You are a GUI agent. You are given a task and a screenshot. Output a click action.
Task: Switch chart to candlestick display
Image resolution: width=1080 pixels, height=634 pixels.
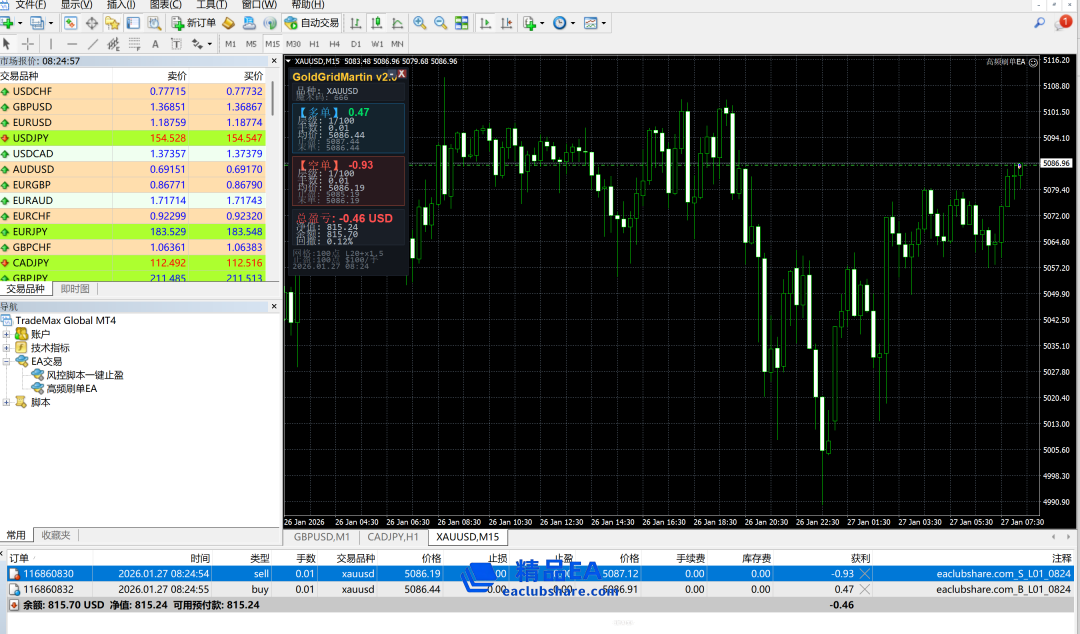(377, 22)
